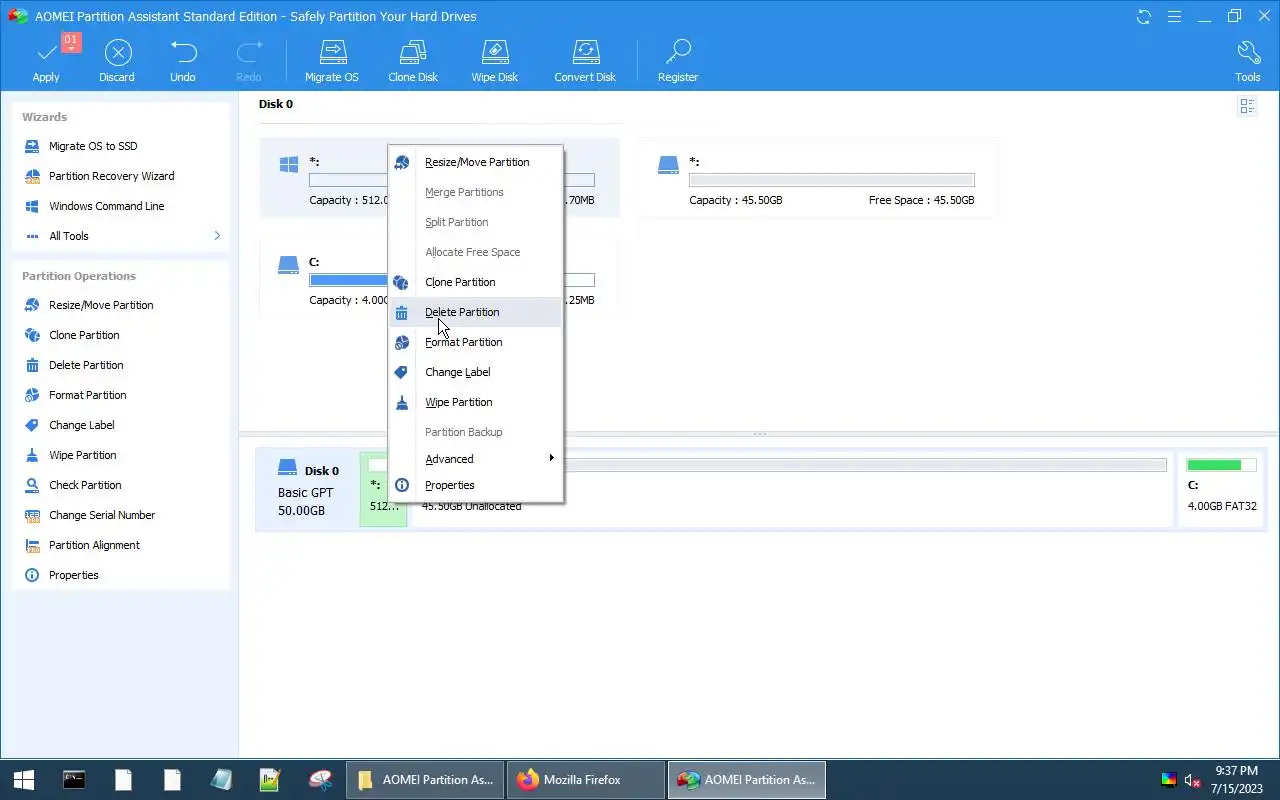Viewport: 1280px width, 800px height.
Task: Click the muted volume tray icon
Action: (x=1192, y=780)
